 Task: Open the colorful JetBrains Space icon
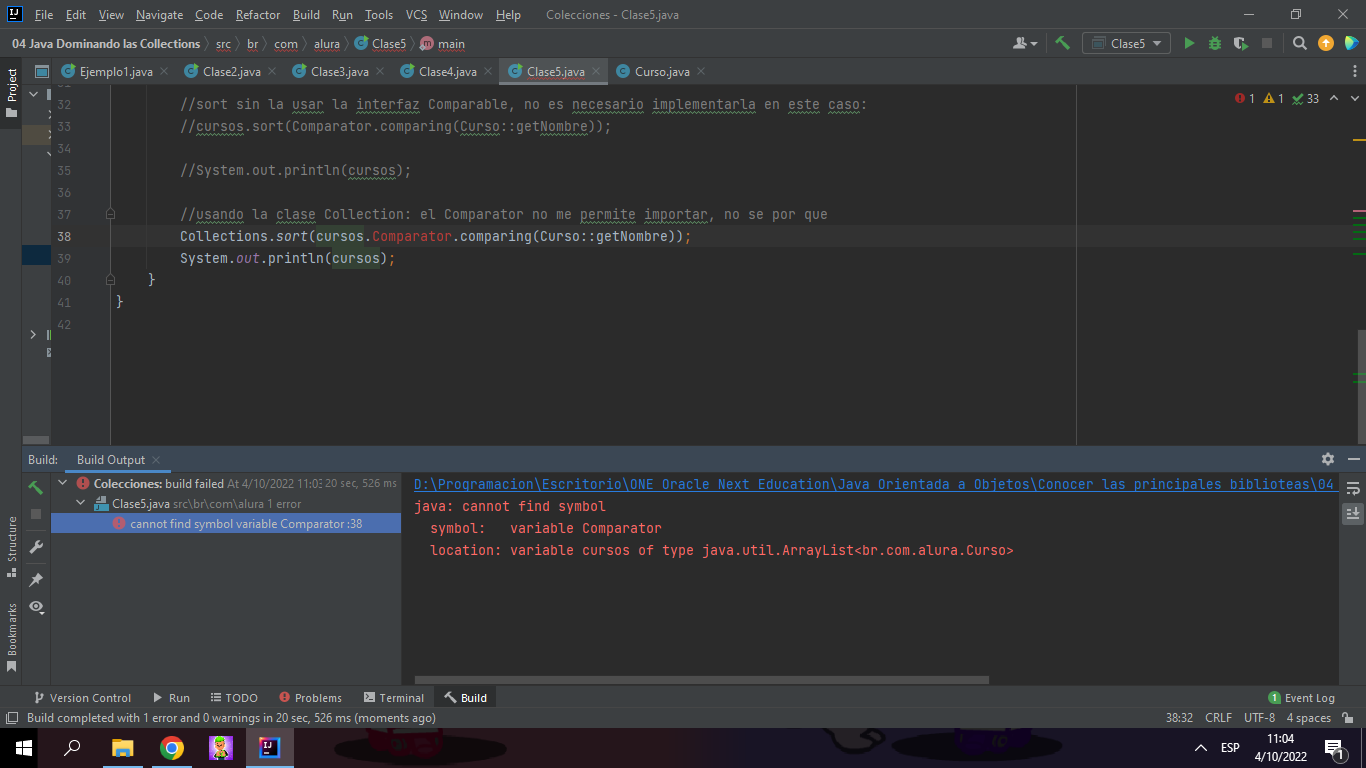1352,43
